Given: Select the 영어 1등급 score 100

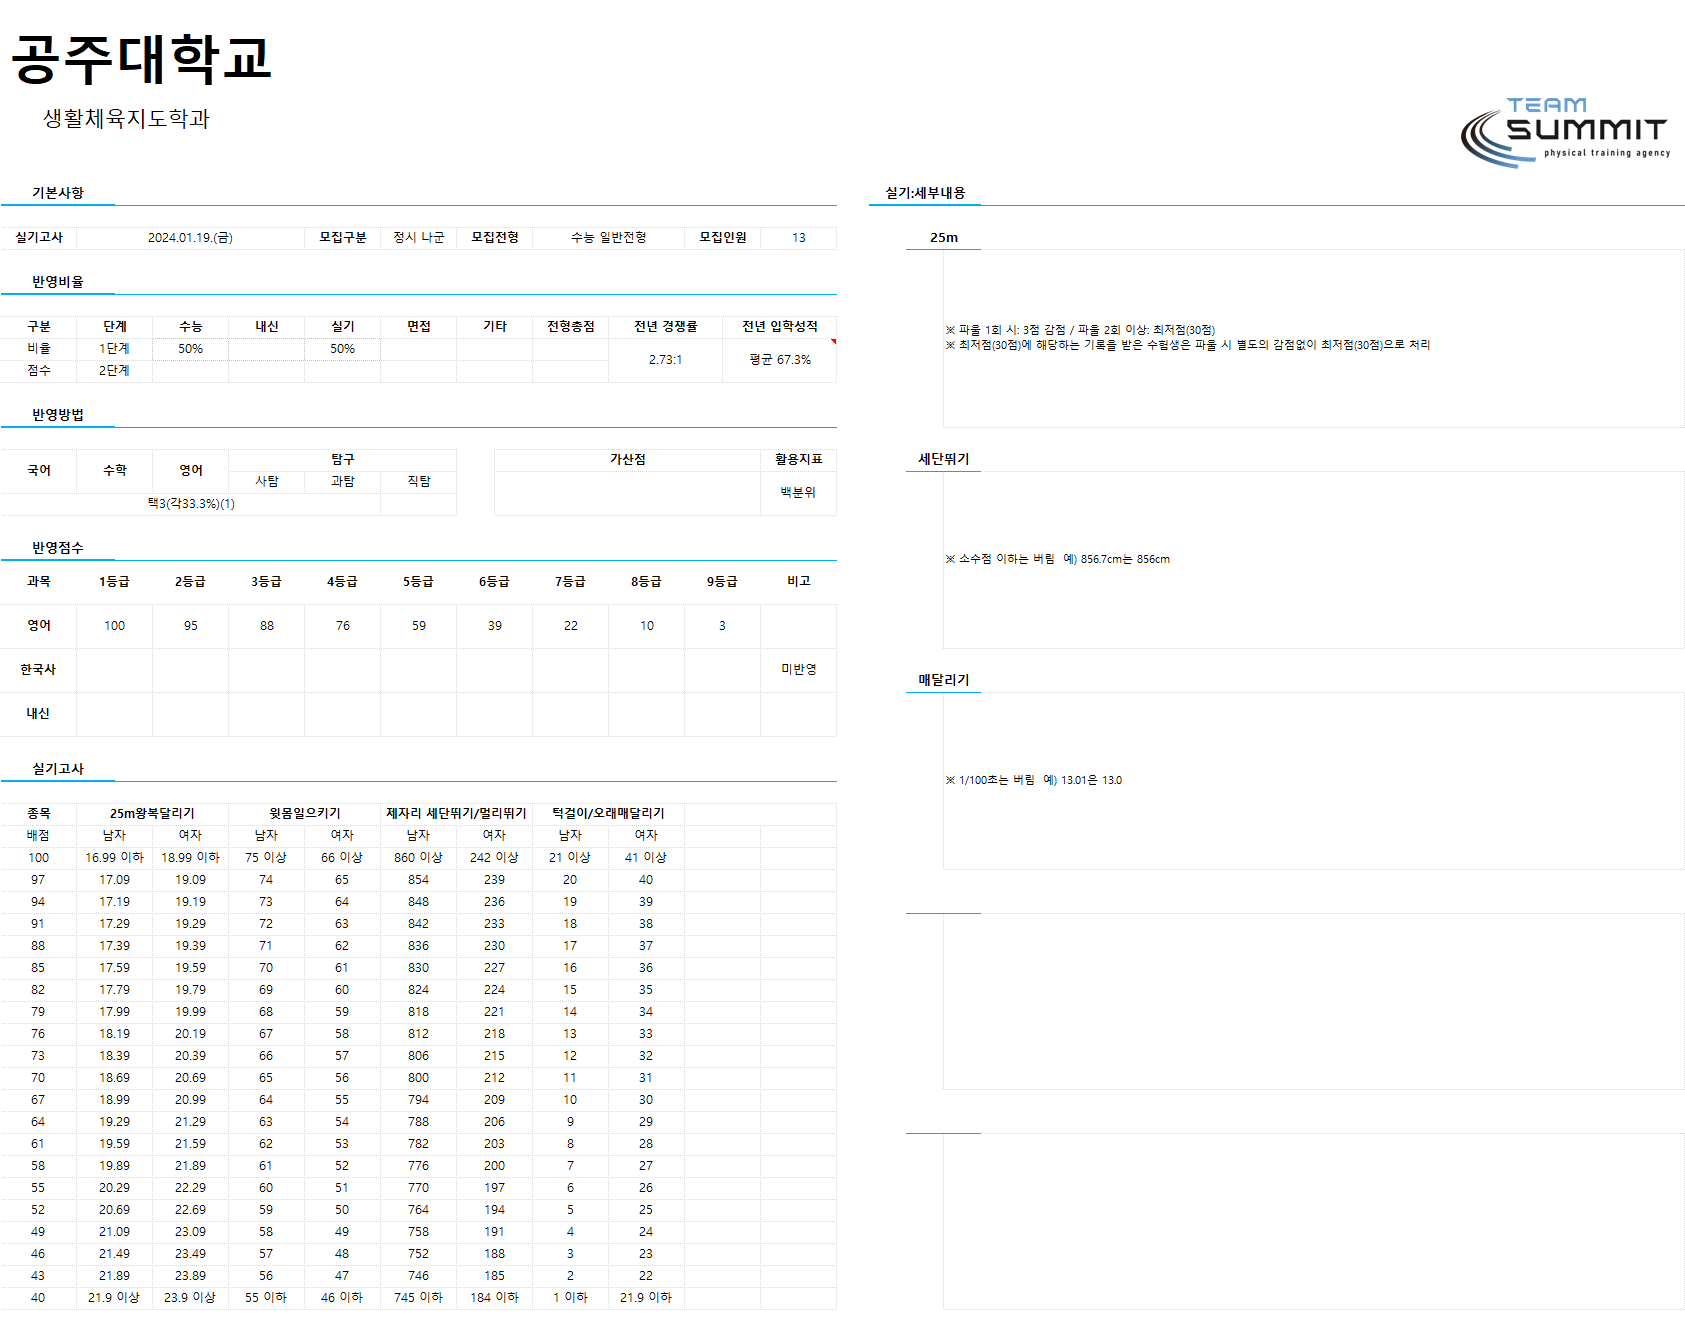Looking at the screenshot, I should (x=114, y=626).
